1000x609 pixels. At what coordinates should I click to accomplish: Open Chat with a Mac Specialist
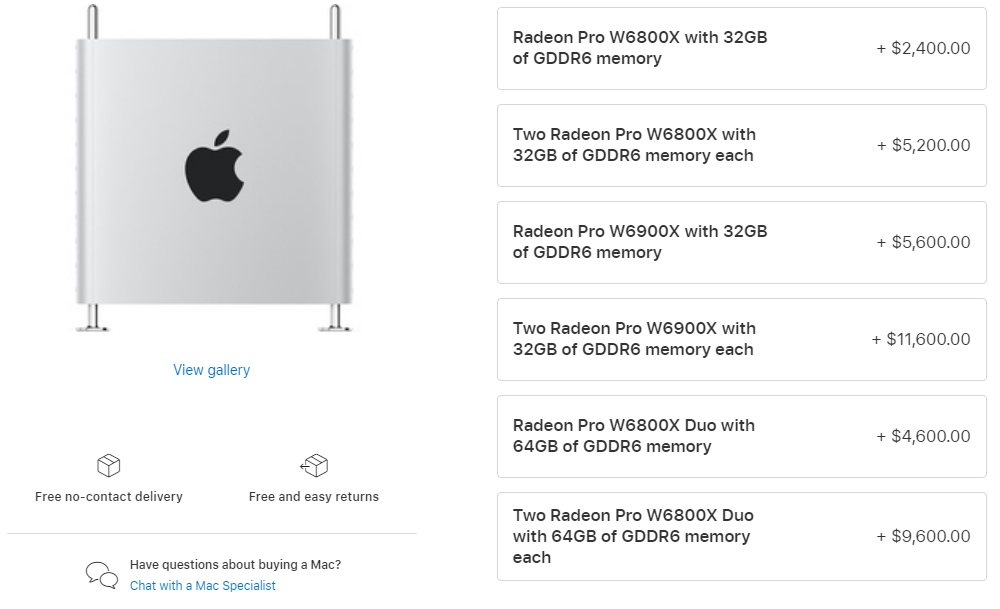pos(203,586)
